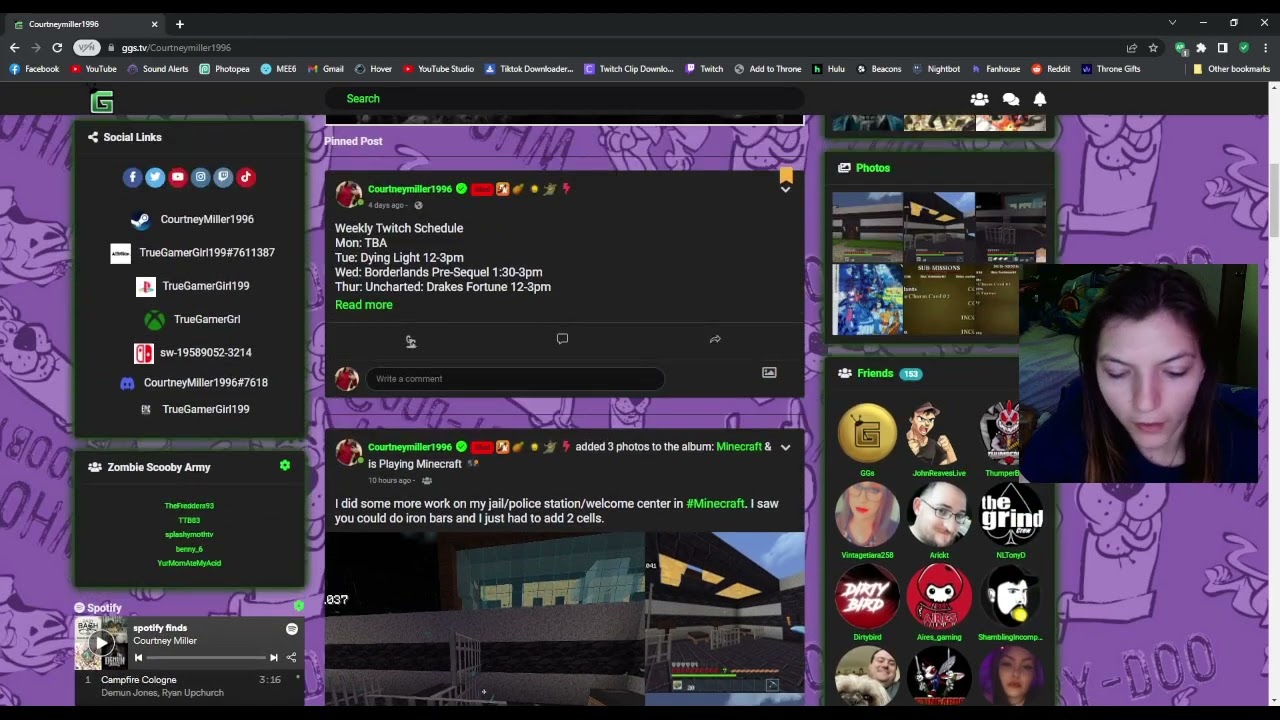Attach an image to the comment
1280x720 pixels.
pos(769,372)
